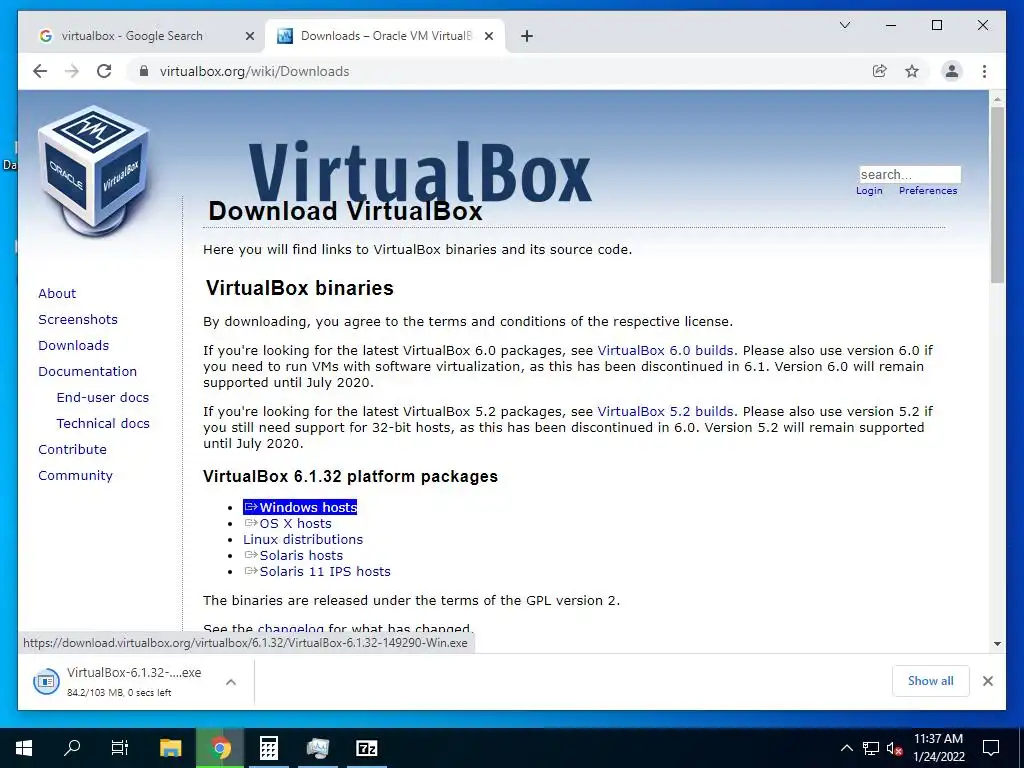The width and height of the screenshot is (1024, 768).
Task: Click the page vertical scrollbar thumb
Action: tap(997, 195)
